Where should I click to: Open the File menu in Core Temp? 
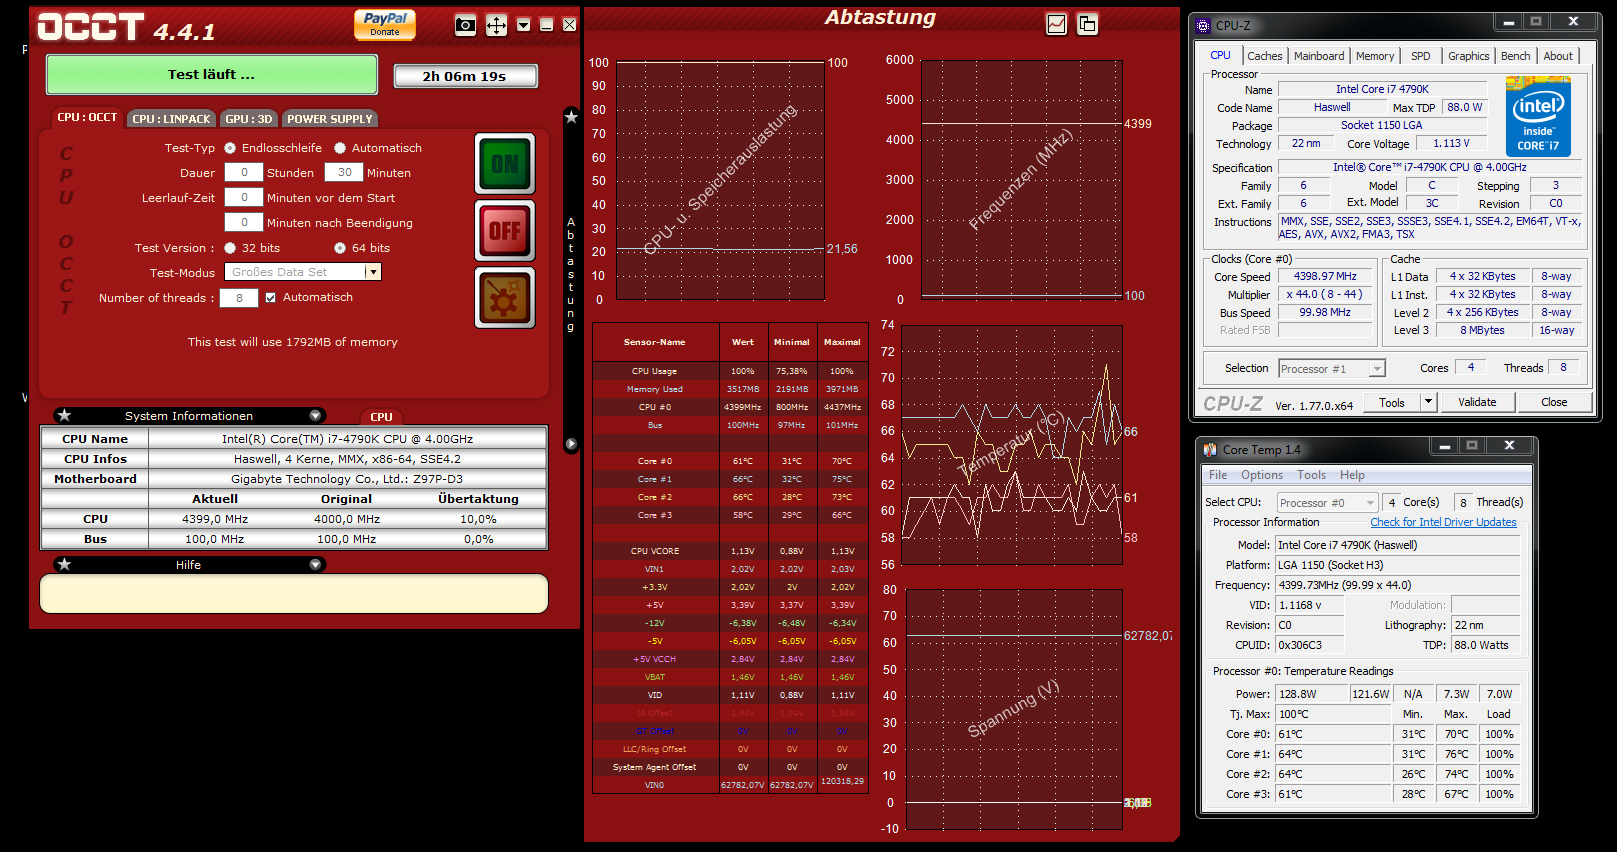point(1217,475)
